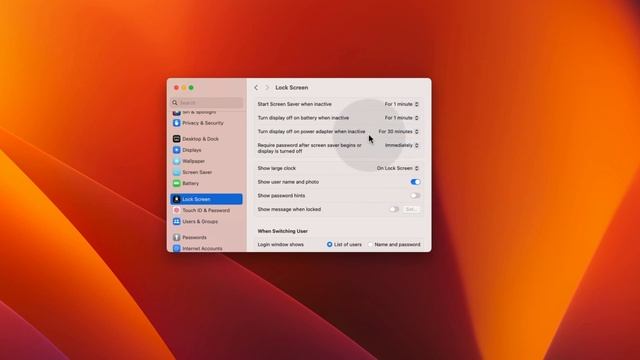Open the Battery icon in sidebar
The height and width of the screenshot is (360, 640).
176,183
